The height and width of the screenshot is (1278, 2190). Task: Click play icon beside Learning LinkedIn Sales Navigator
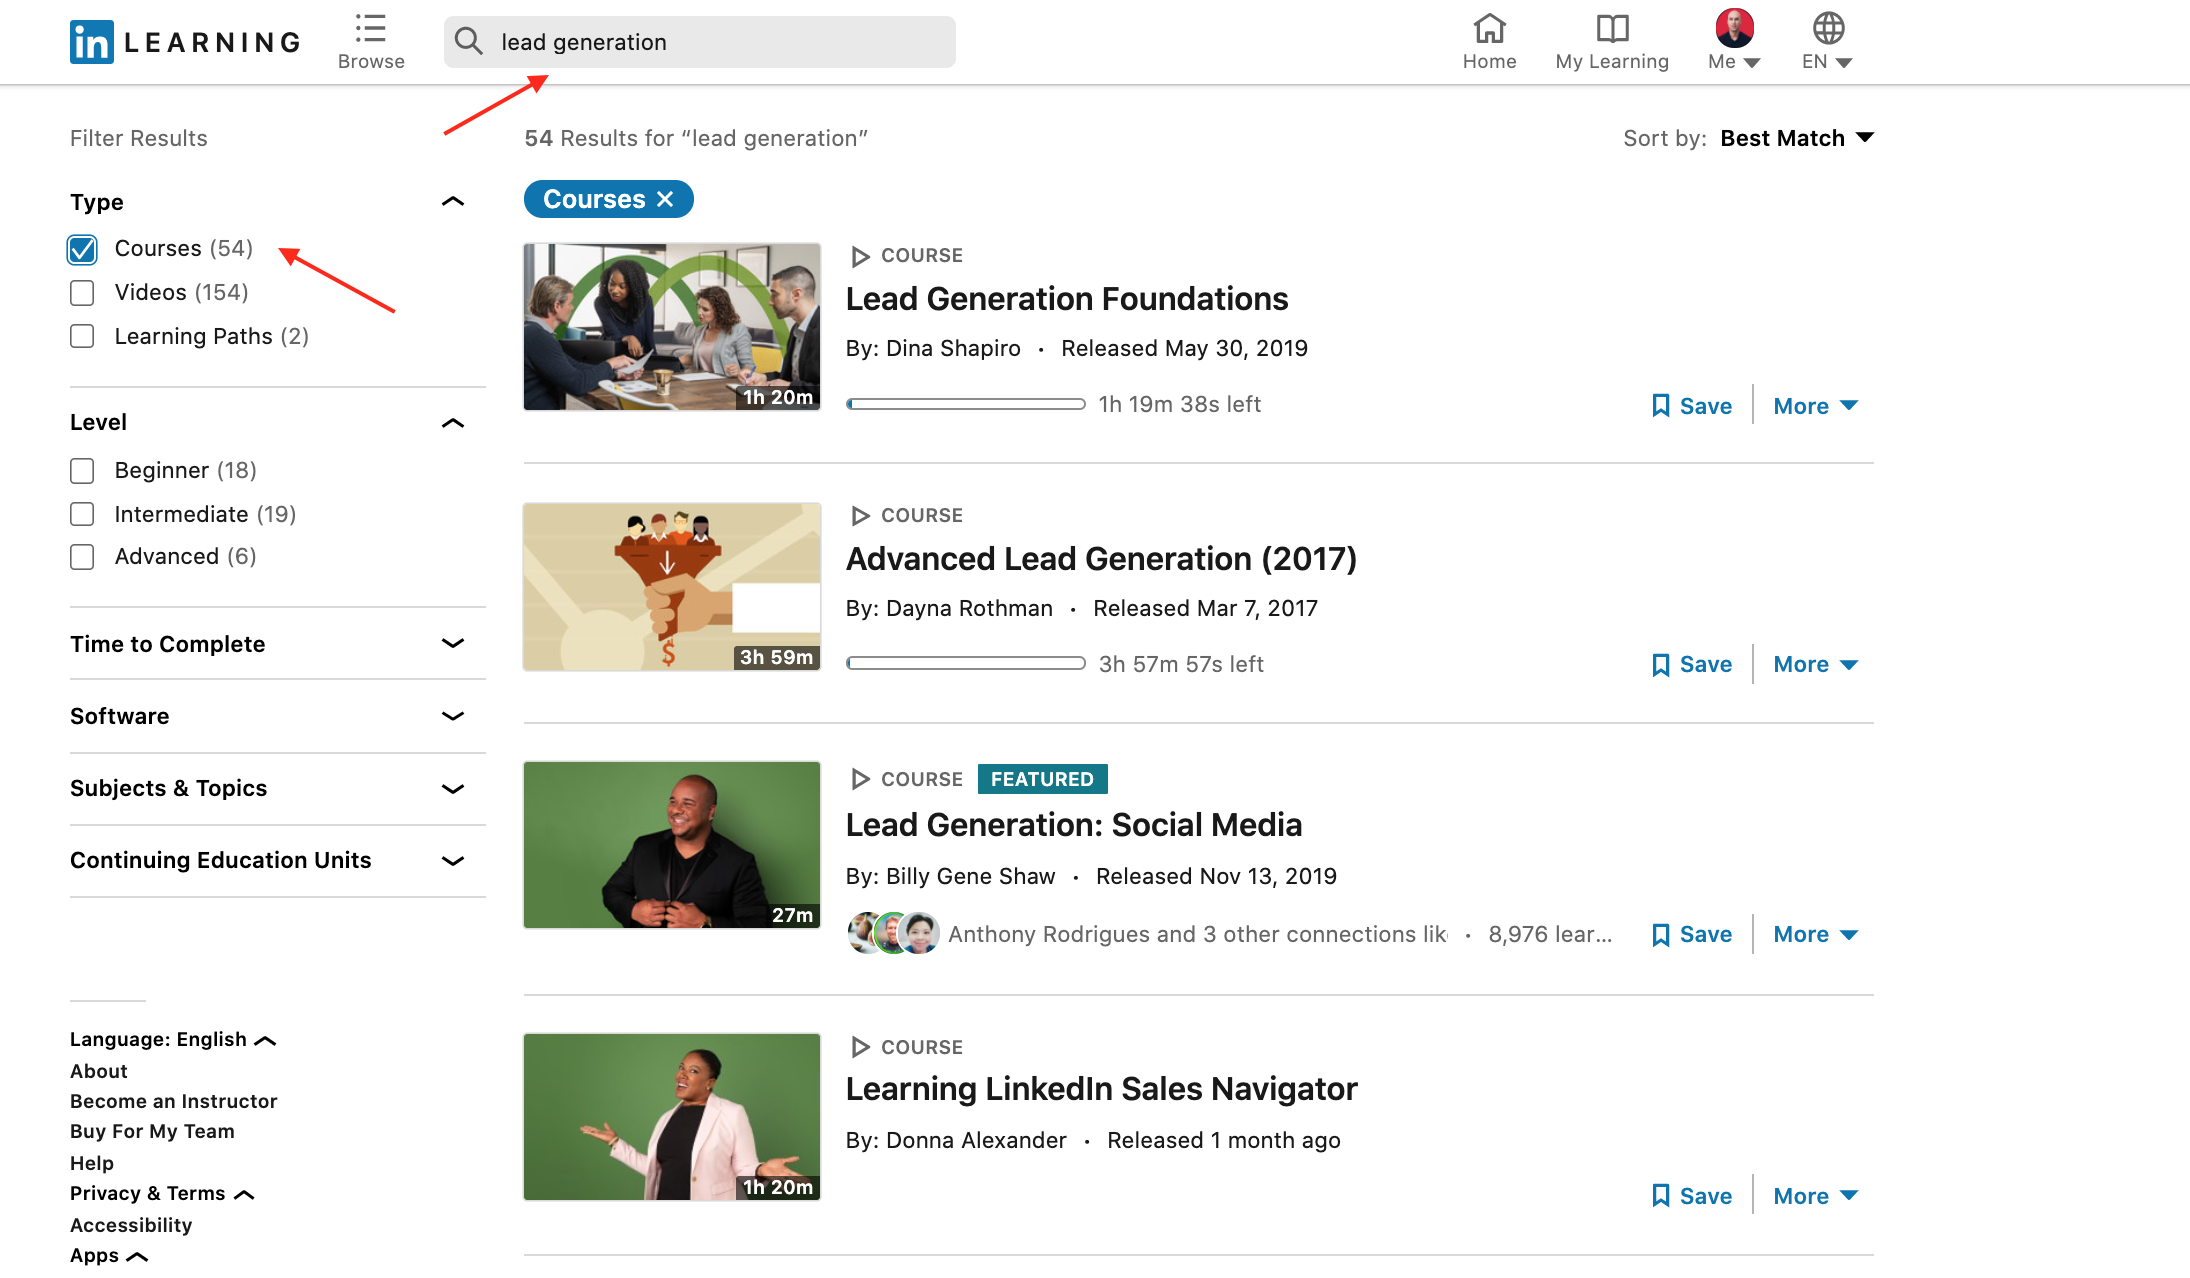[x=859, y=1047]
